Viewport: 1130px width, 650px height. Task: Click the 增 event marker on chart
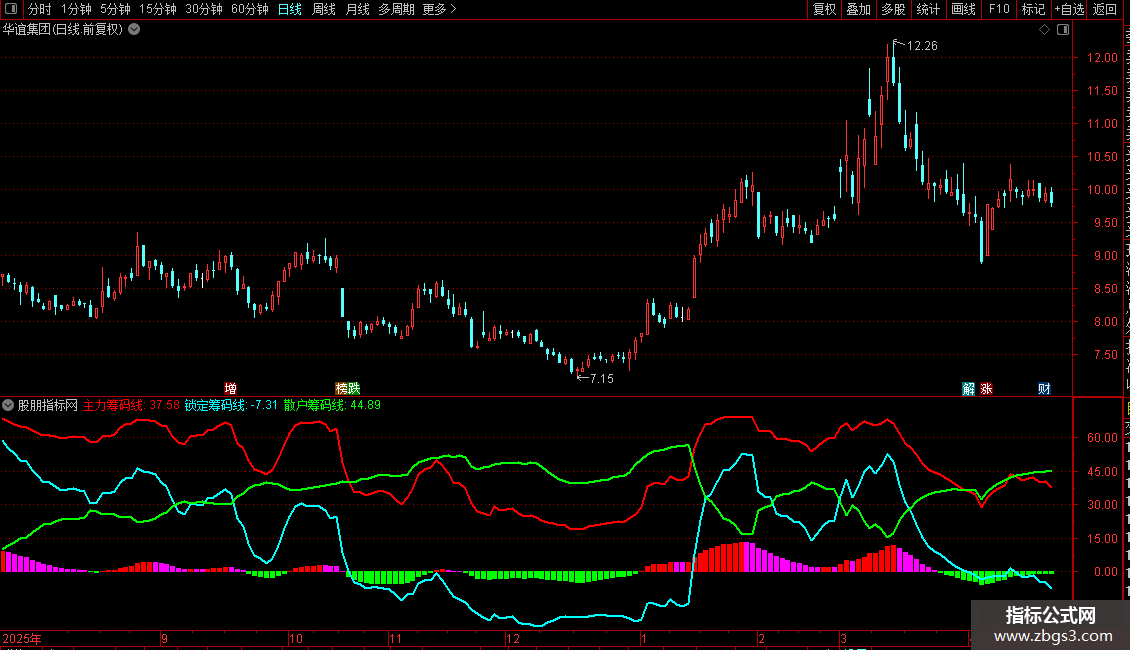point(231,389)
